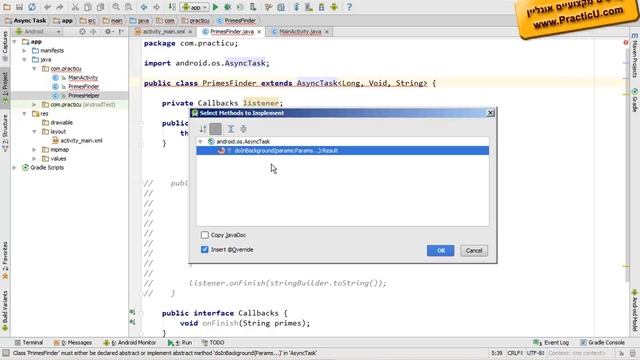Click the 'practicu' breadcrumb in navigation bar
Viewport: 640px width, 360px height.
(196, 20)
